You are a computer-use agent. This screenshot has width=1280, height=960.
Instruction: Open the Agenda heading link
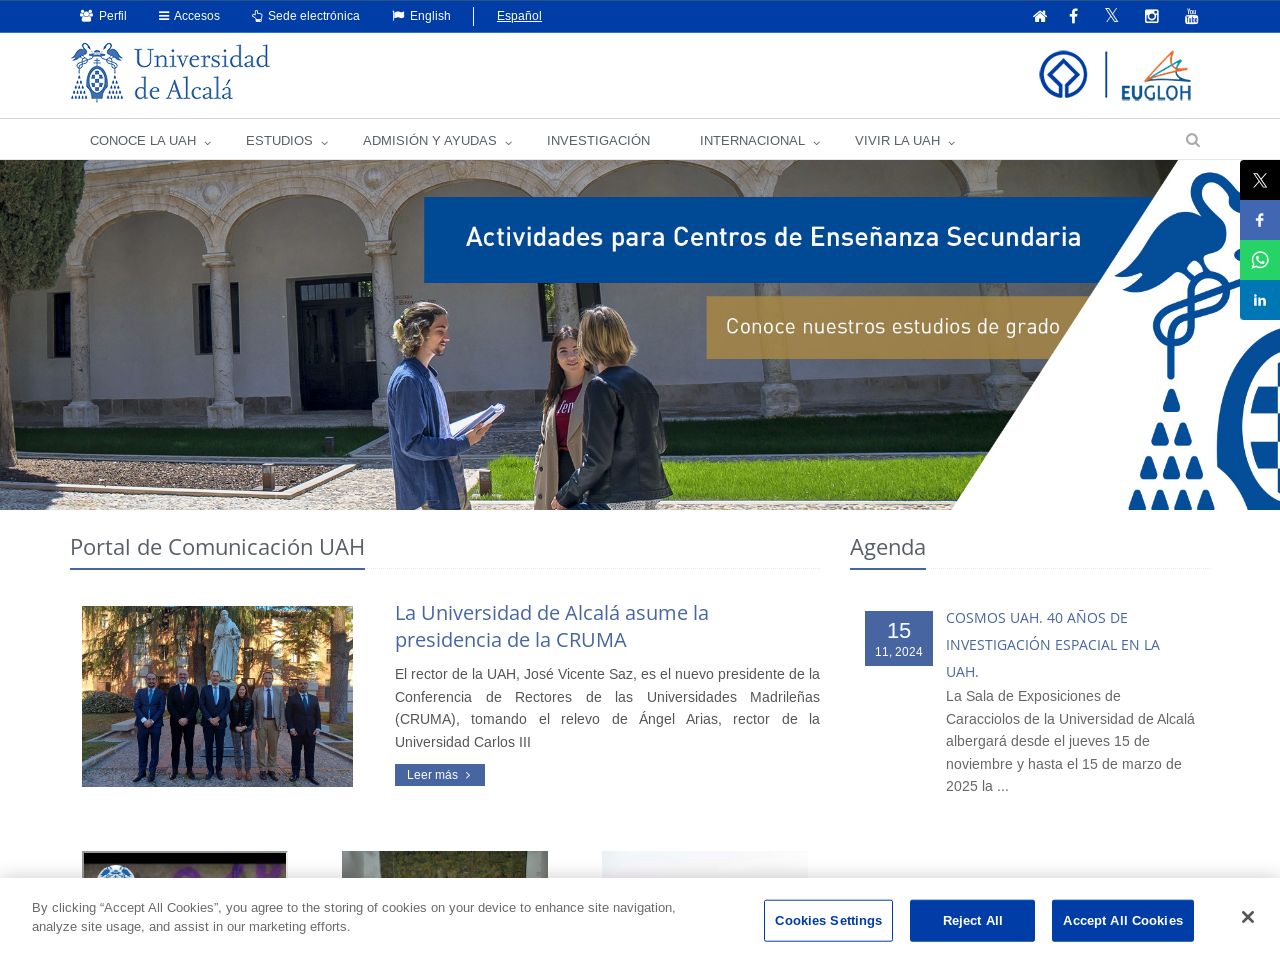point(888,547)
